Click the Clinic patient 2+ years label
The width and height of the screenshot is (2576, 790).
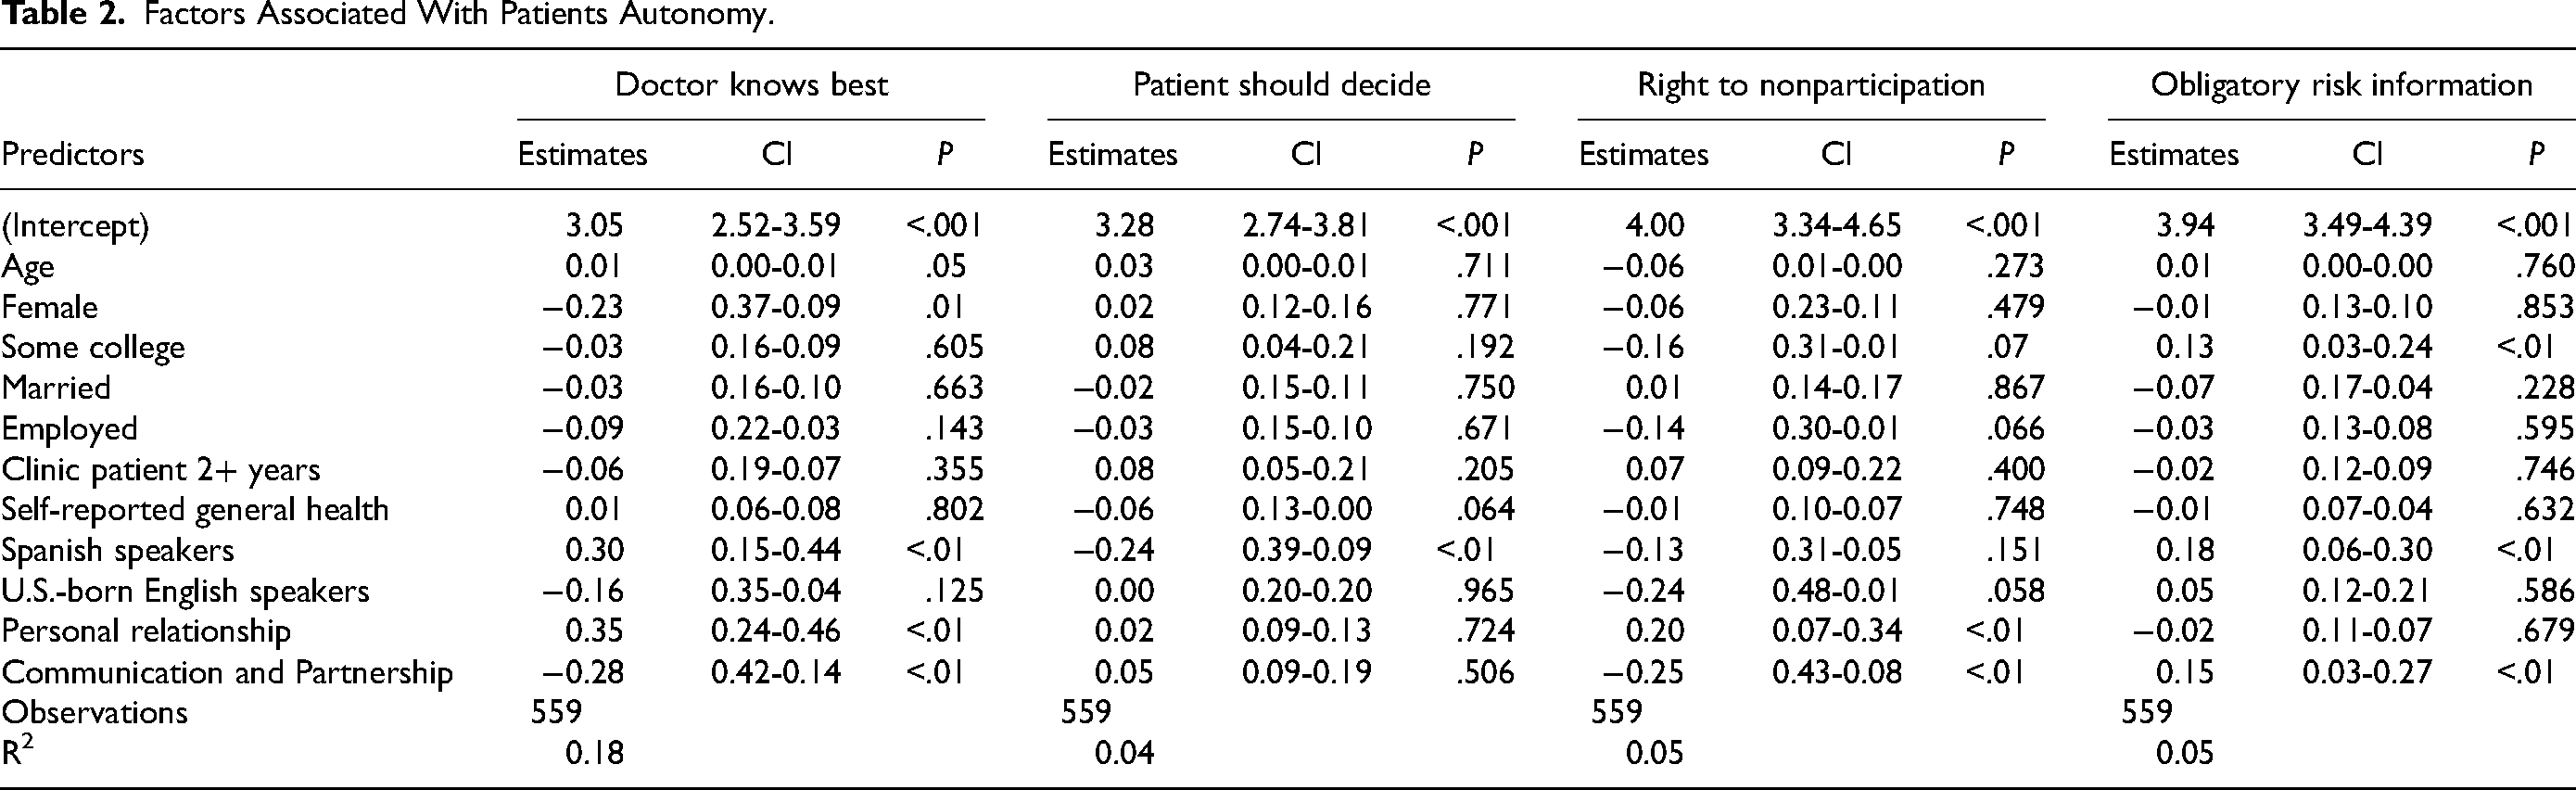point(161,470)
